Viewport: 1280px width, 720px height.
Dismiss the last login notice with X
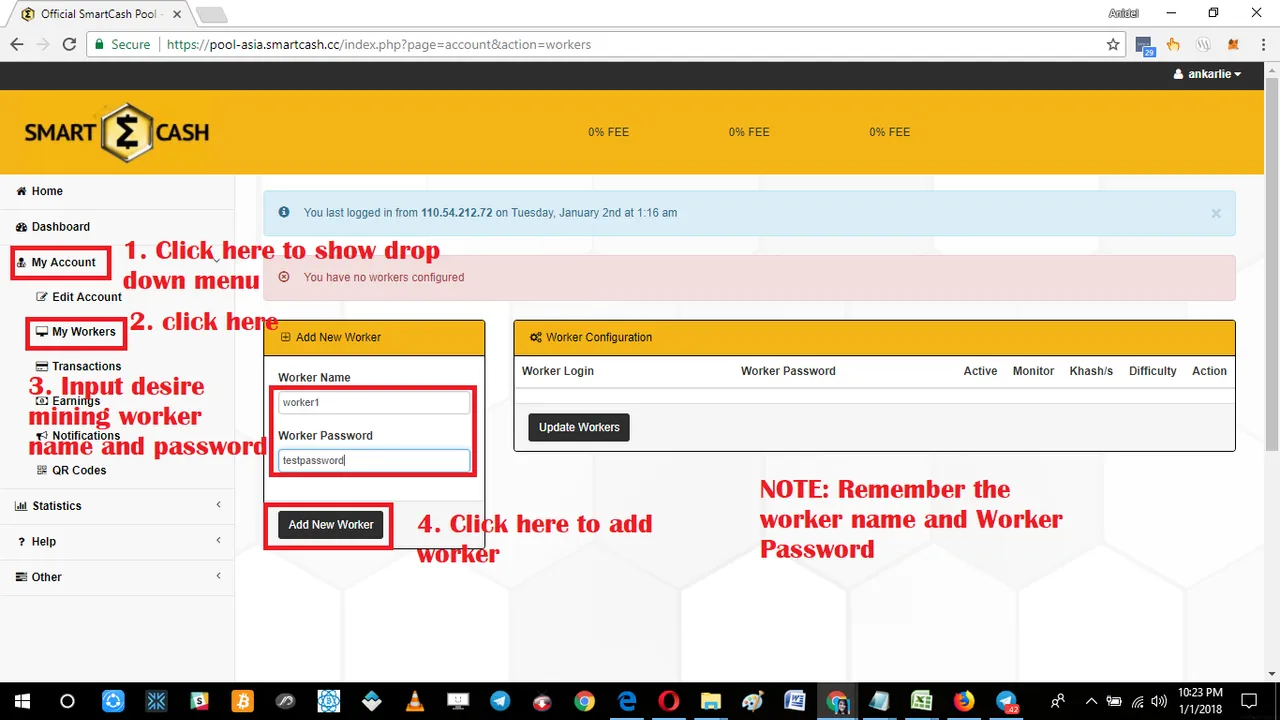pyautogui.click(x=1216, y=213)
